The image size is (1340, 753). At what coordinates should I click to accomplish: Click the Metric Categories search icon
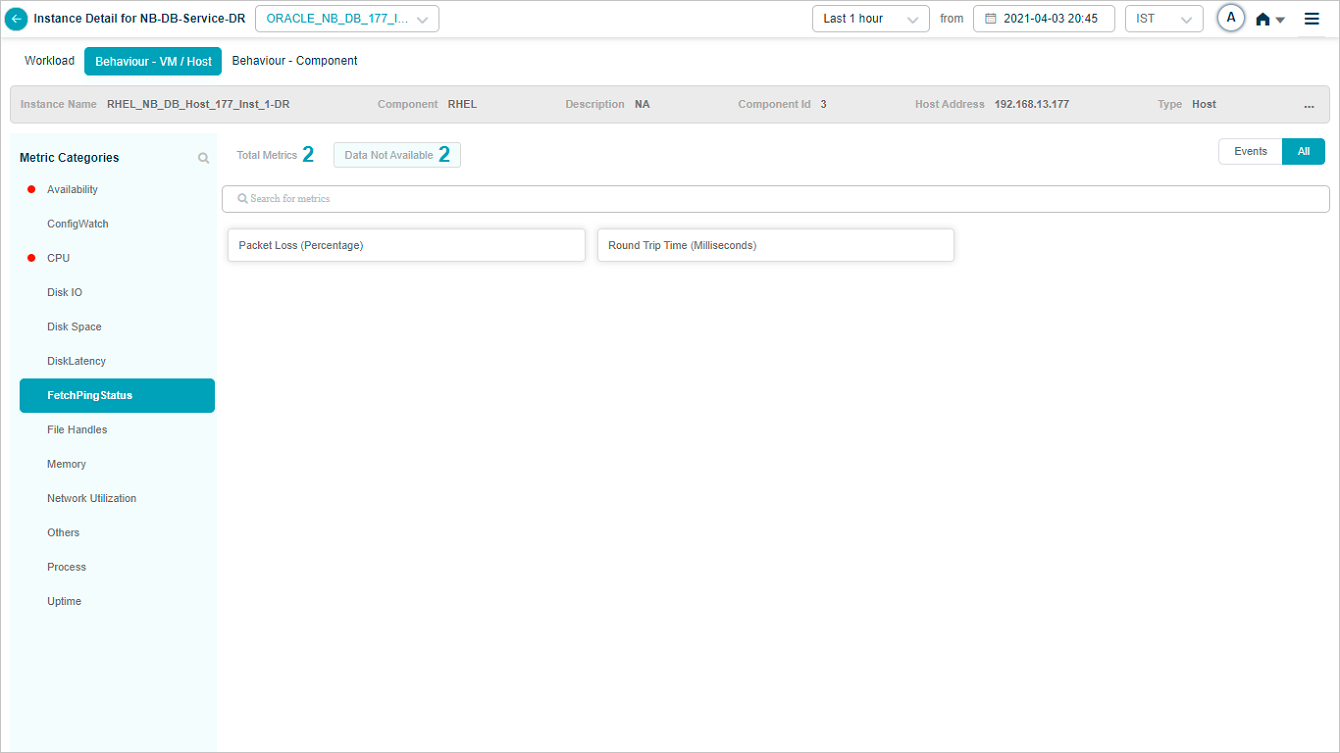203,158
